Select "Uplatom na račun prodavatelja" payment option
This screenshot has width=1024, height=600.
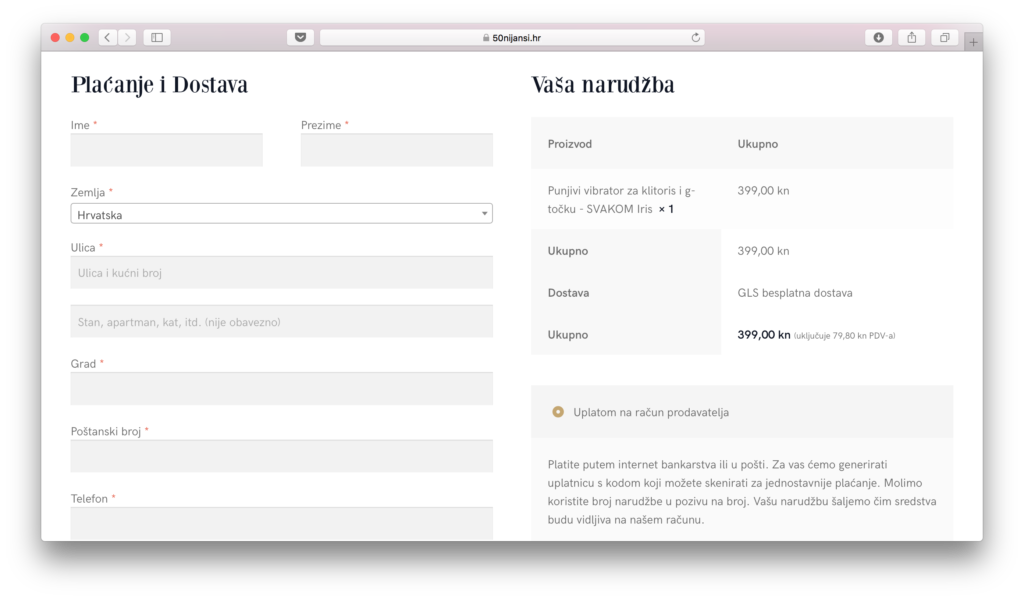[558, 412]
